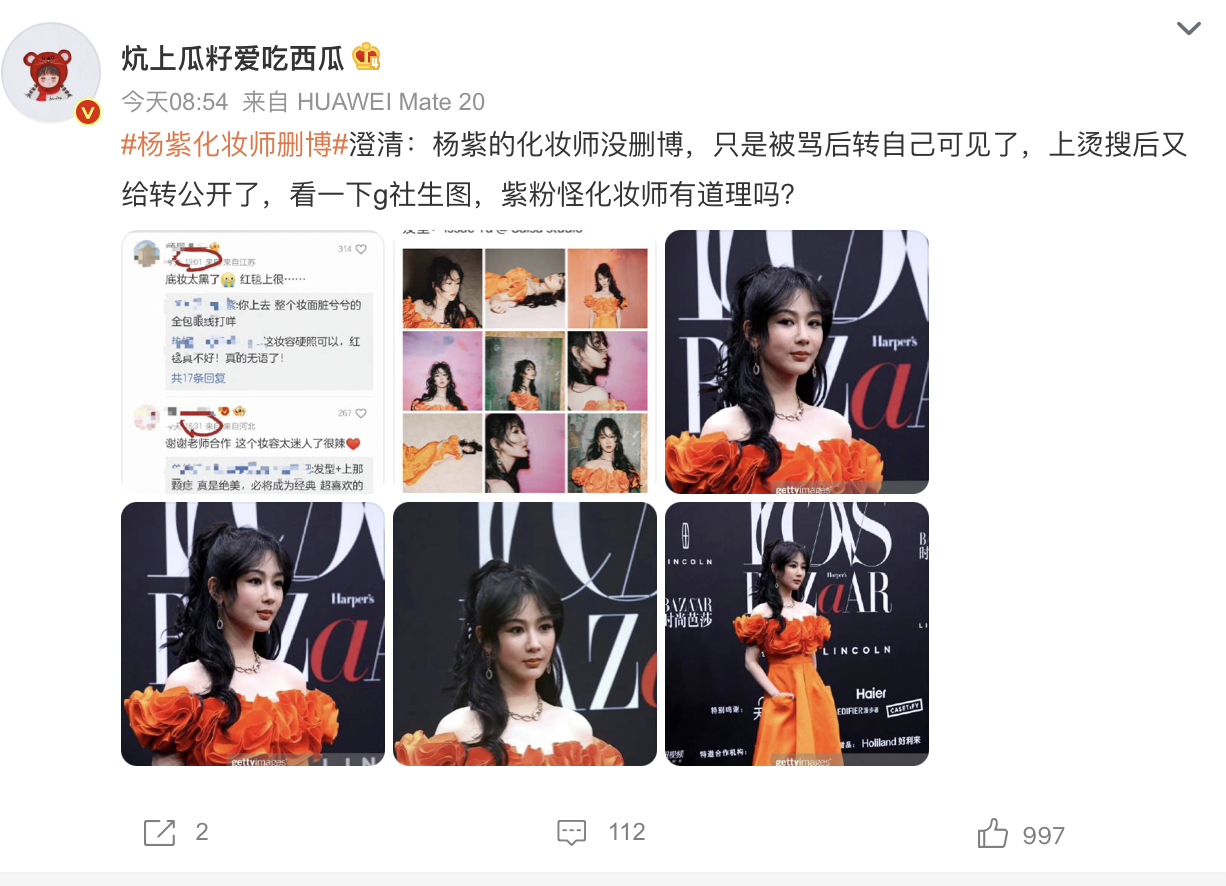Click the 112 comments count
The width and height of the screenshot is (1226, 886).
(x=627, y=832)
